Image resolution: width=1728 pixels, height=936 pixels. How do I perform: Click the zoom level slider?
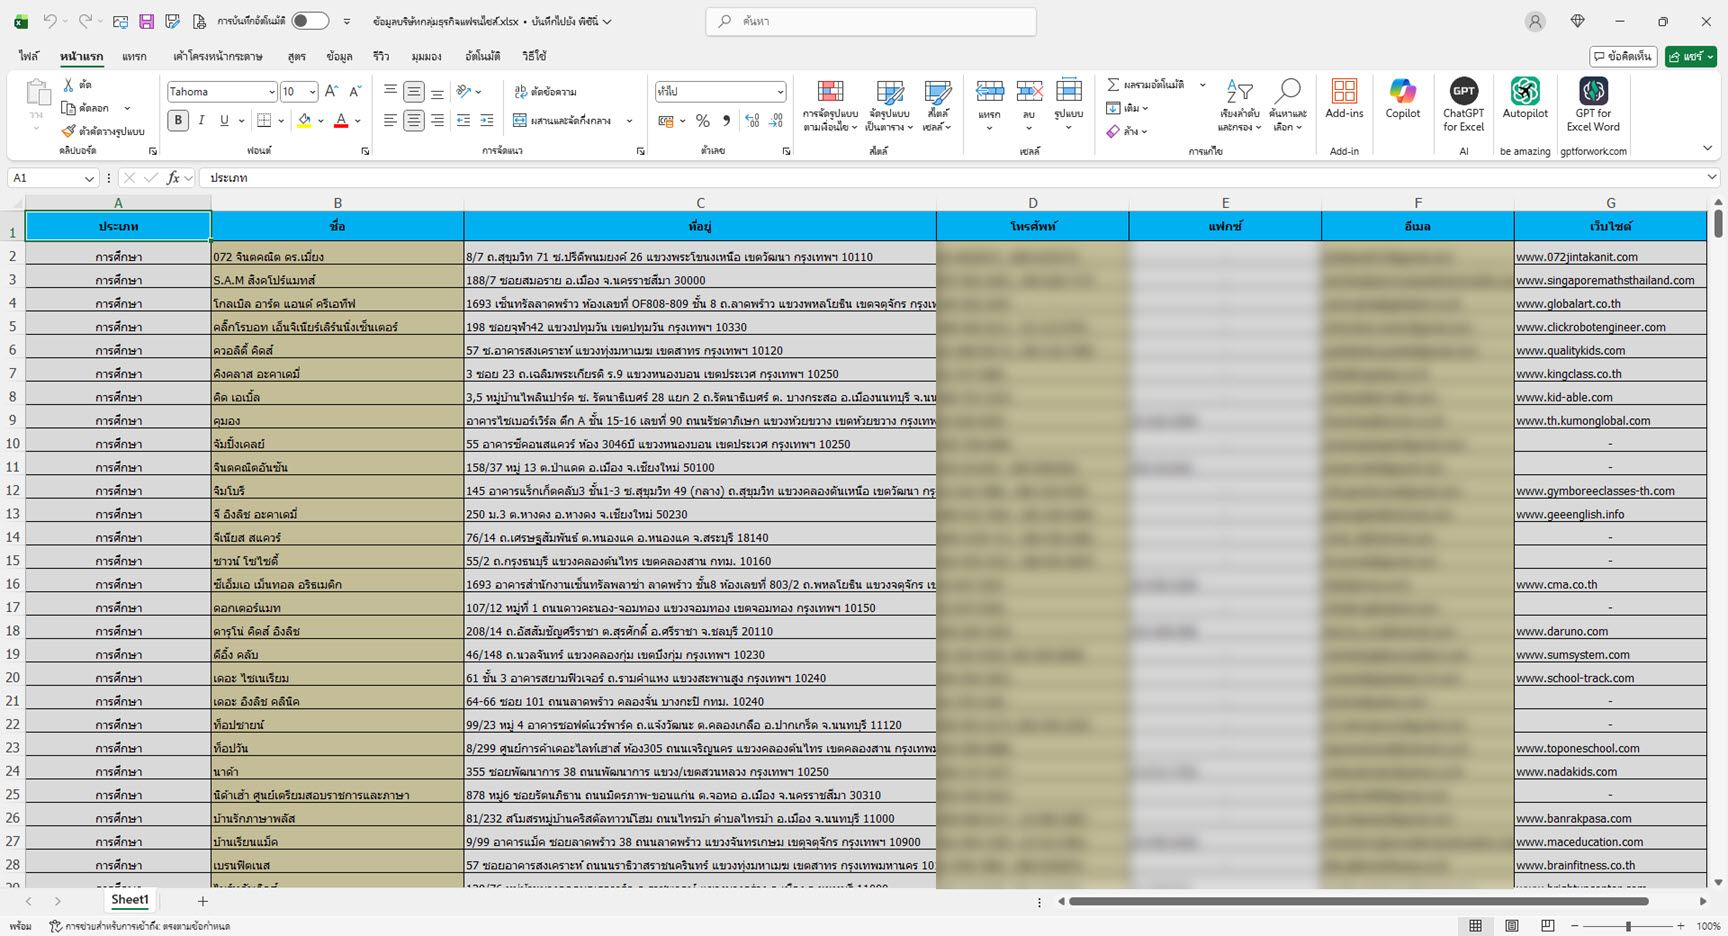point(1628,926)
